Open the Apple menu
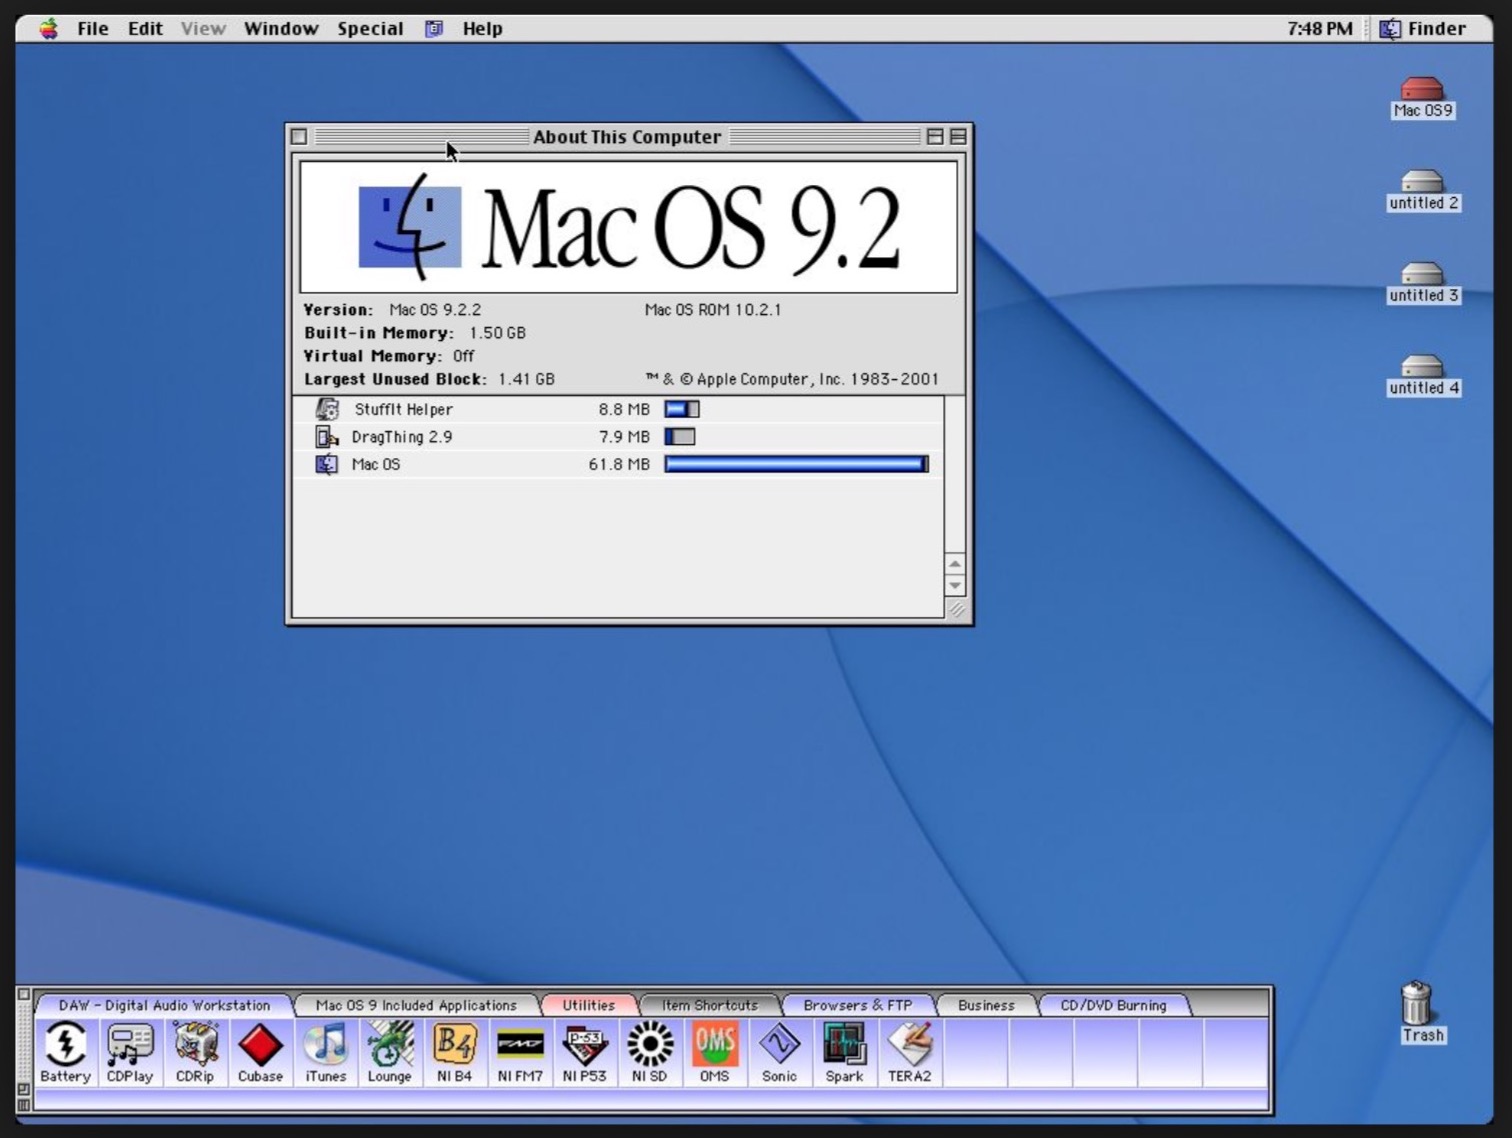Viewport: 1512px width, 1138px height. click(49, 28)
